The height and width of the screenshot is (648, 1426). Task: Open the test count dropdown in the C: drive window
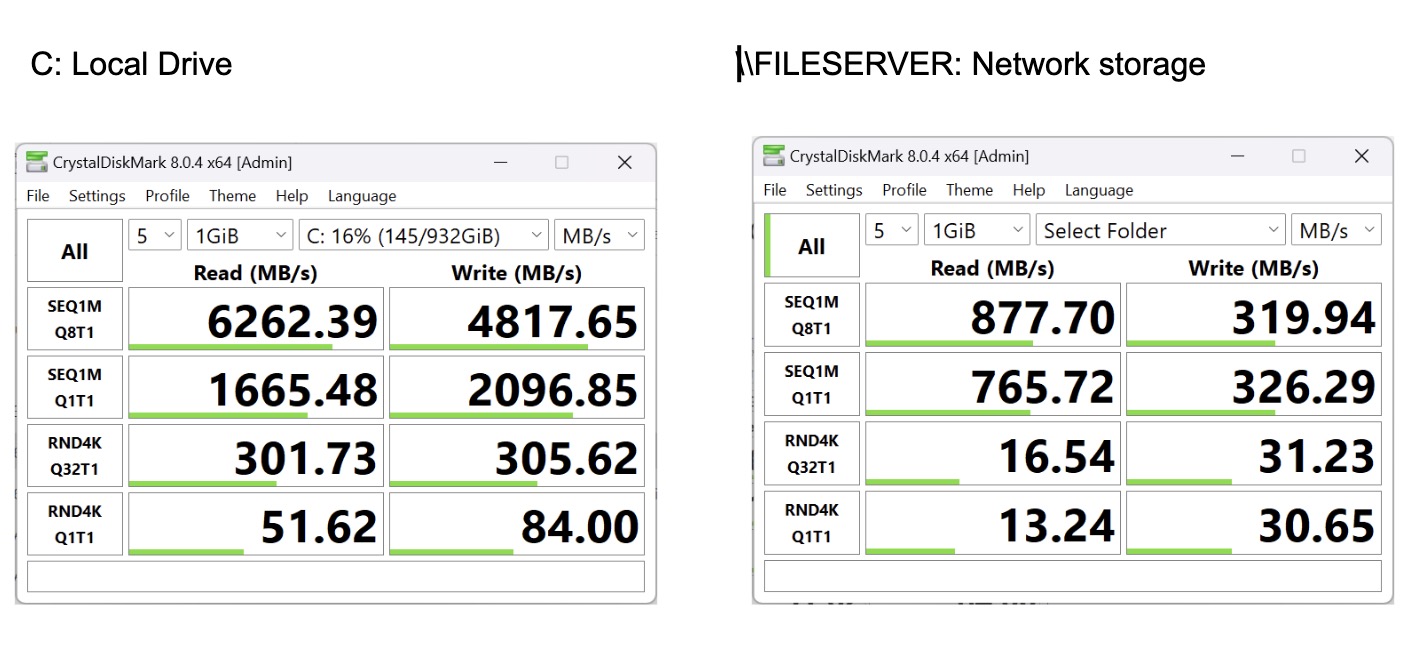point(155,236)
